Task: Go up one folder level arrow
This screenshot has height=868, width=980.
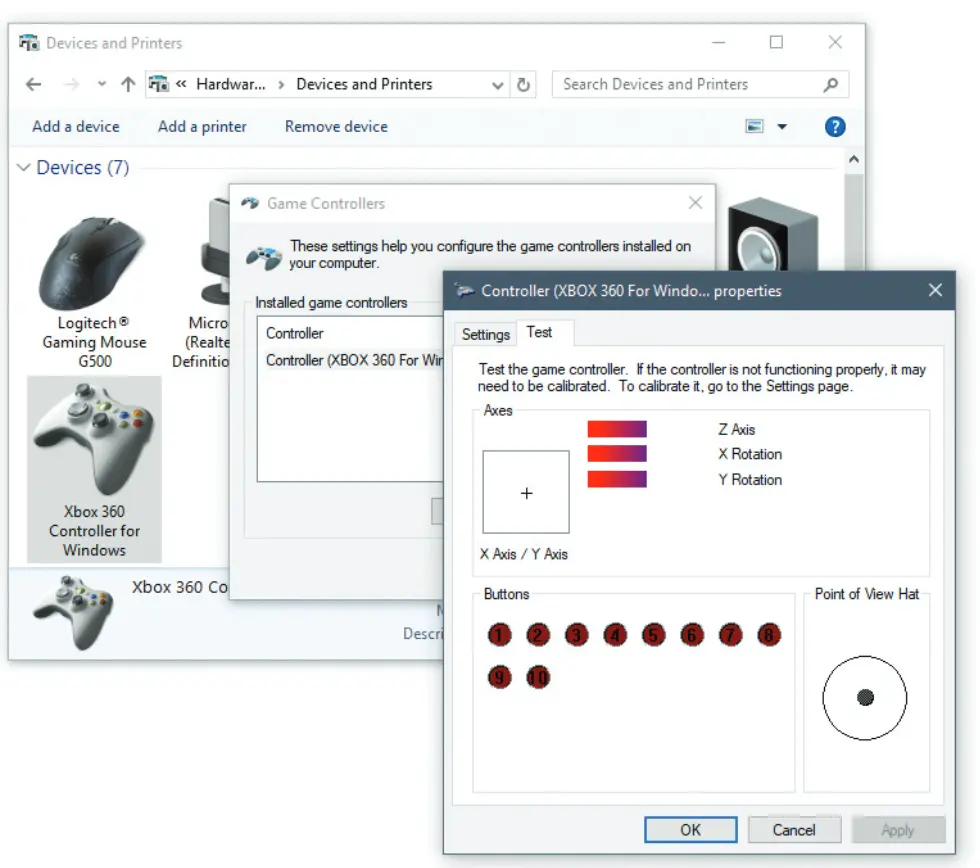Action: 128,85
